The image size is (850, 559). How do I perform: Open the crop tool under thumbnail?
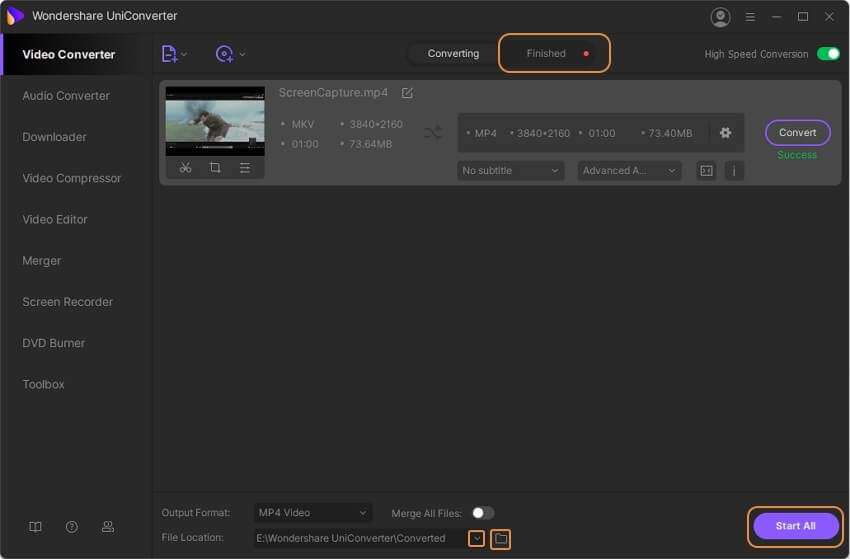(x=215, y=168)
